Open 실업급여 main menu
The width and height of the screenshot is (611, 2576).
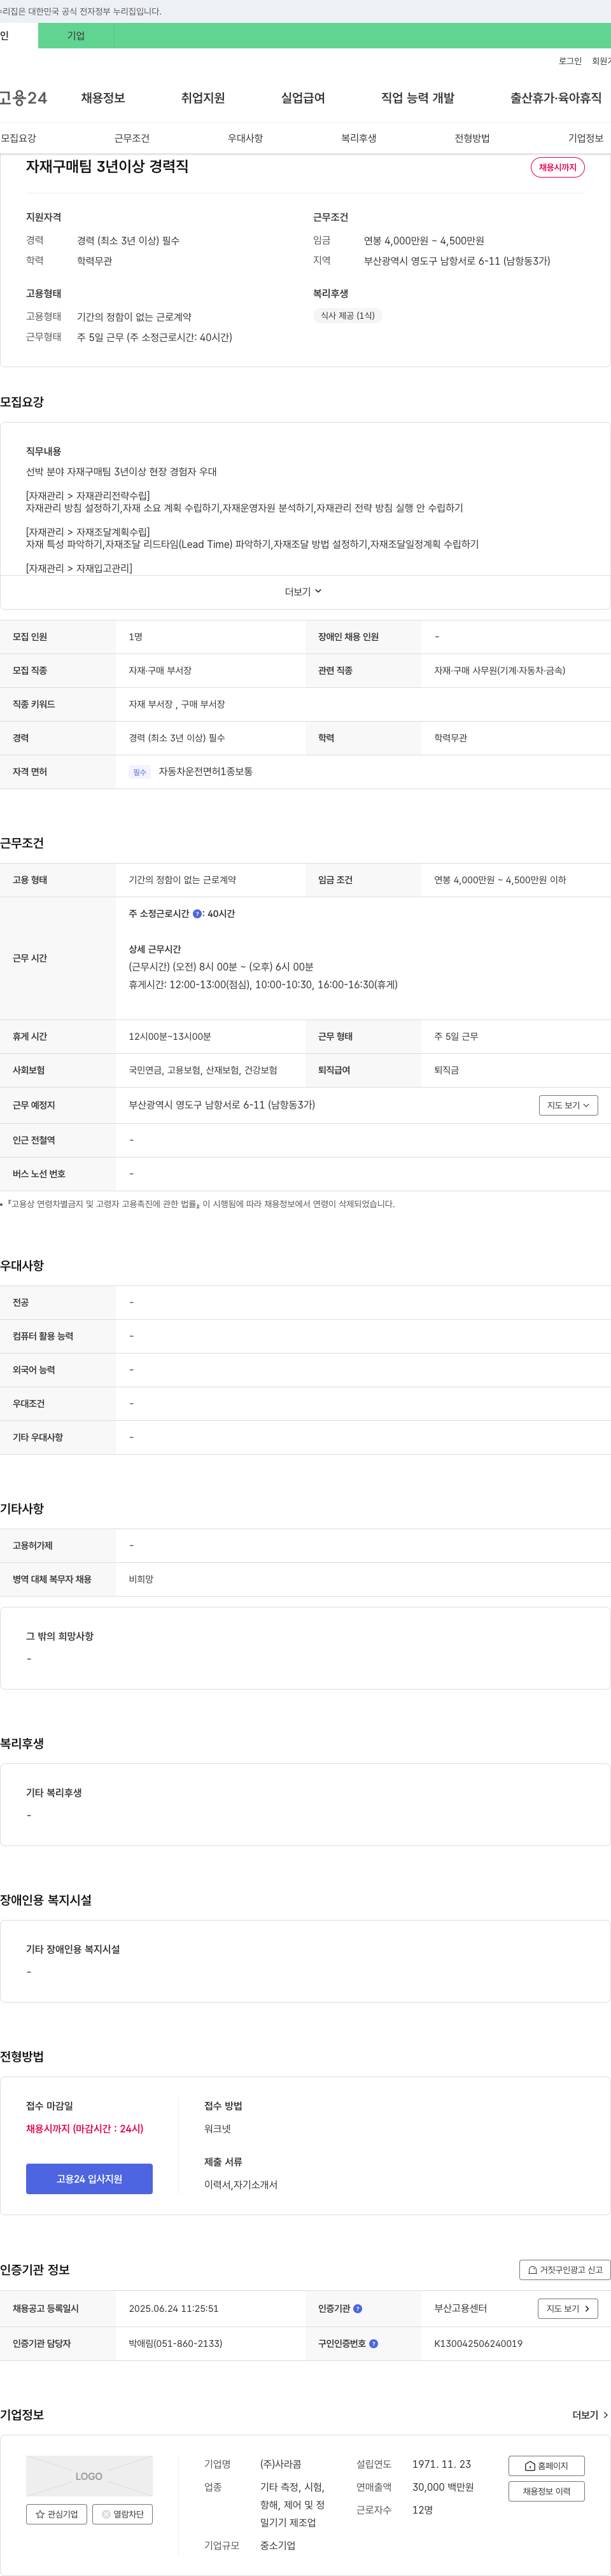pos(303,97)
